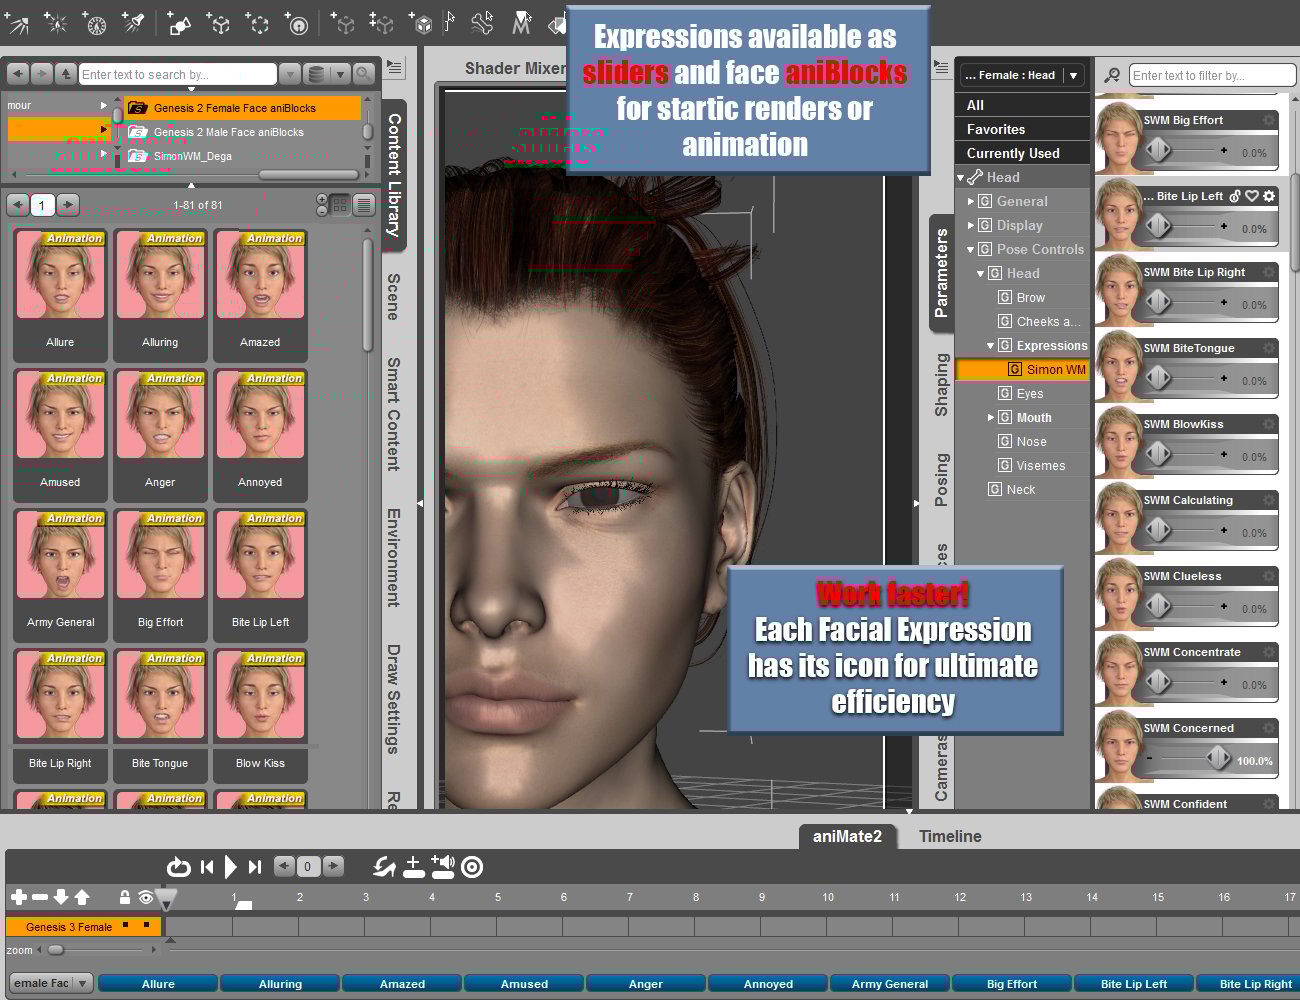1300x1000 pixels.
Task: Show Currently Used parameters
Action: coord(1023,153)
